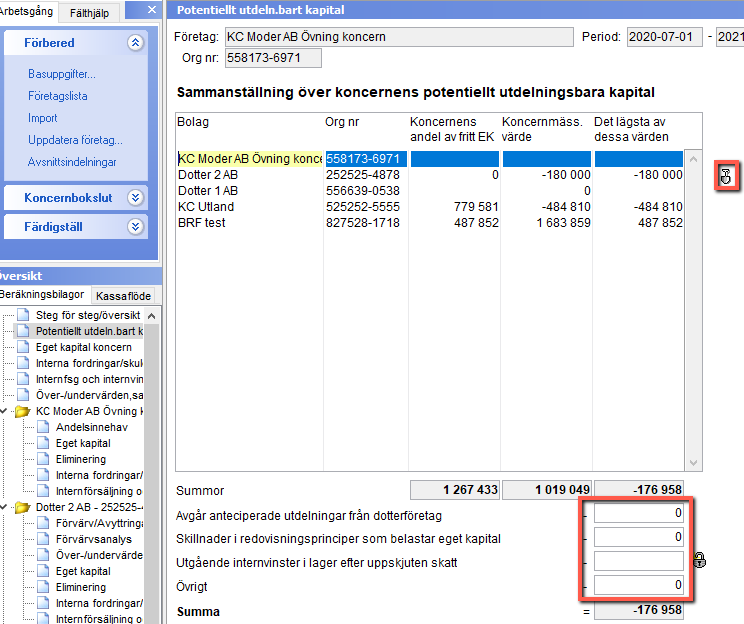Open the Beräkningsbilagor tab
The width and height of the screenshot is (744, 624).
(42, 294)
